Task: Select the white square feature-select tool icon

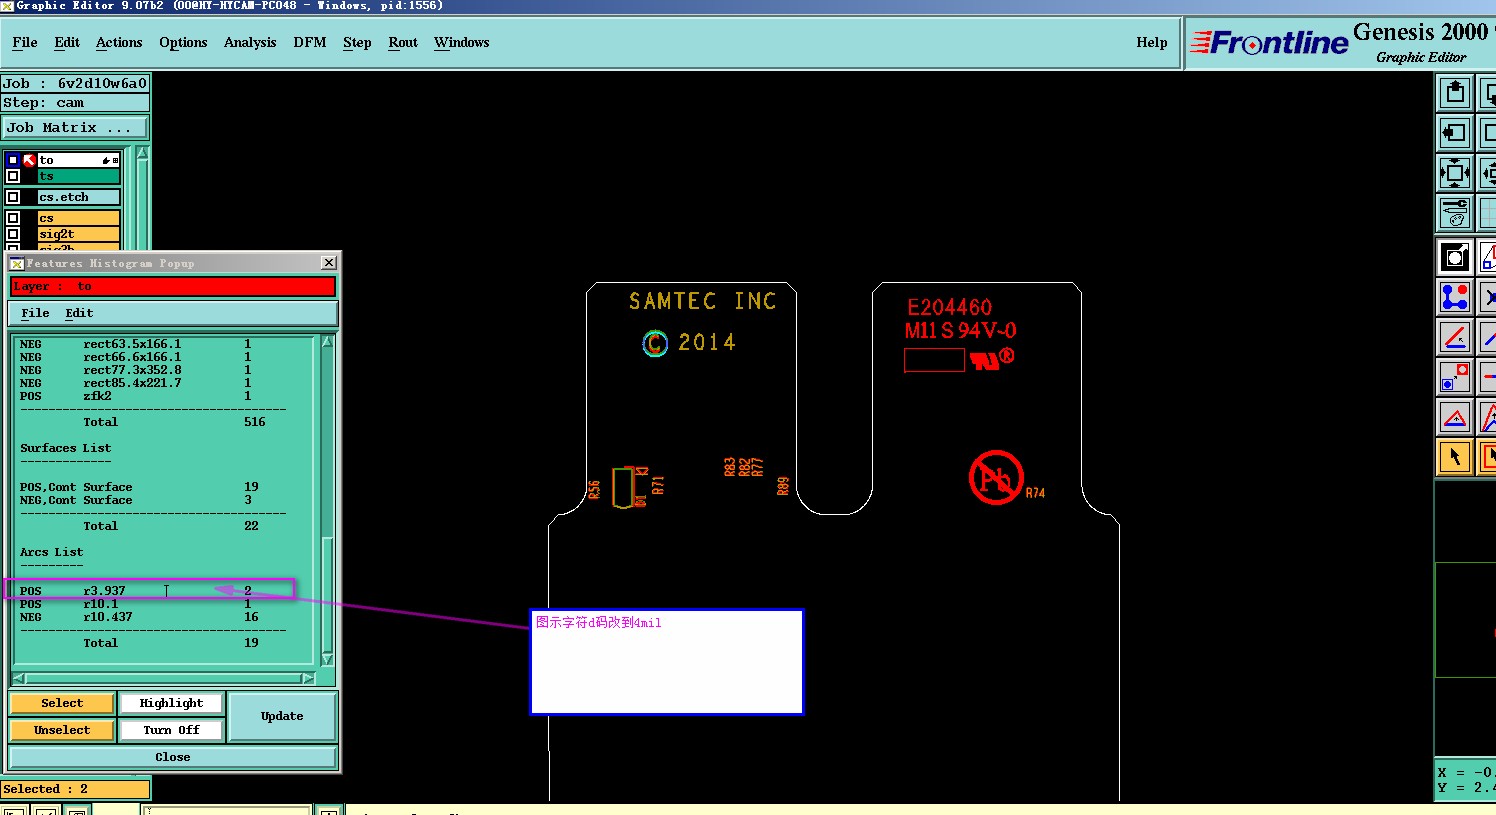Action: (1455, 257)
